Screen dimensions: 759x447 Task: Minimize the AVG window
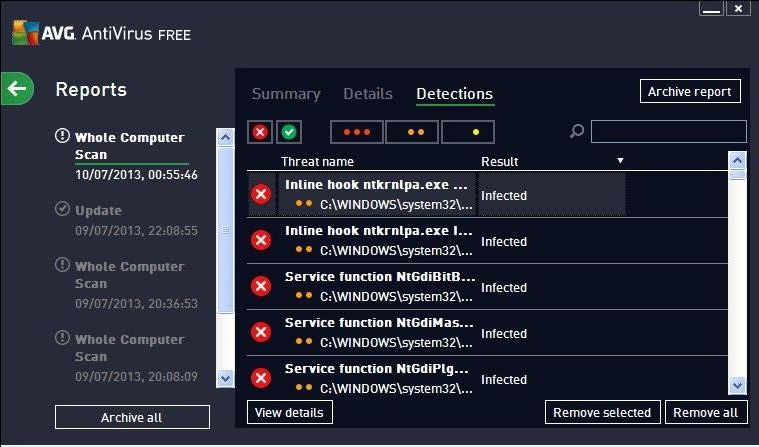point(711,8)
